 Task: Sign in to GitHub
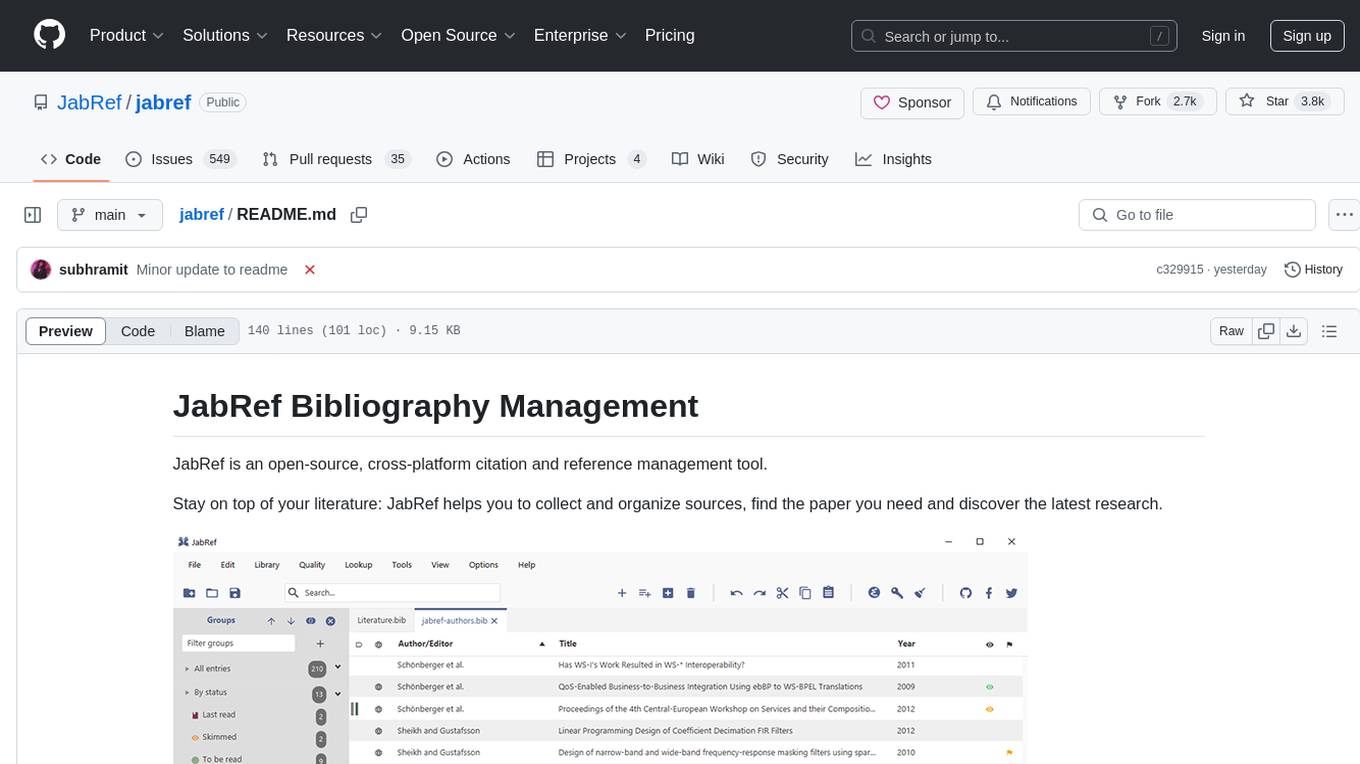pos(1223,36)
